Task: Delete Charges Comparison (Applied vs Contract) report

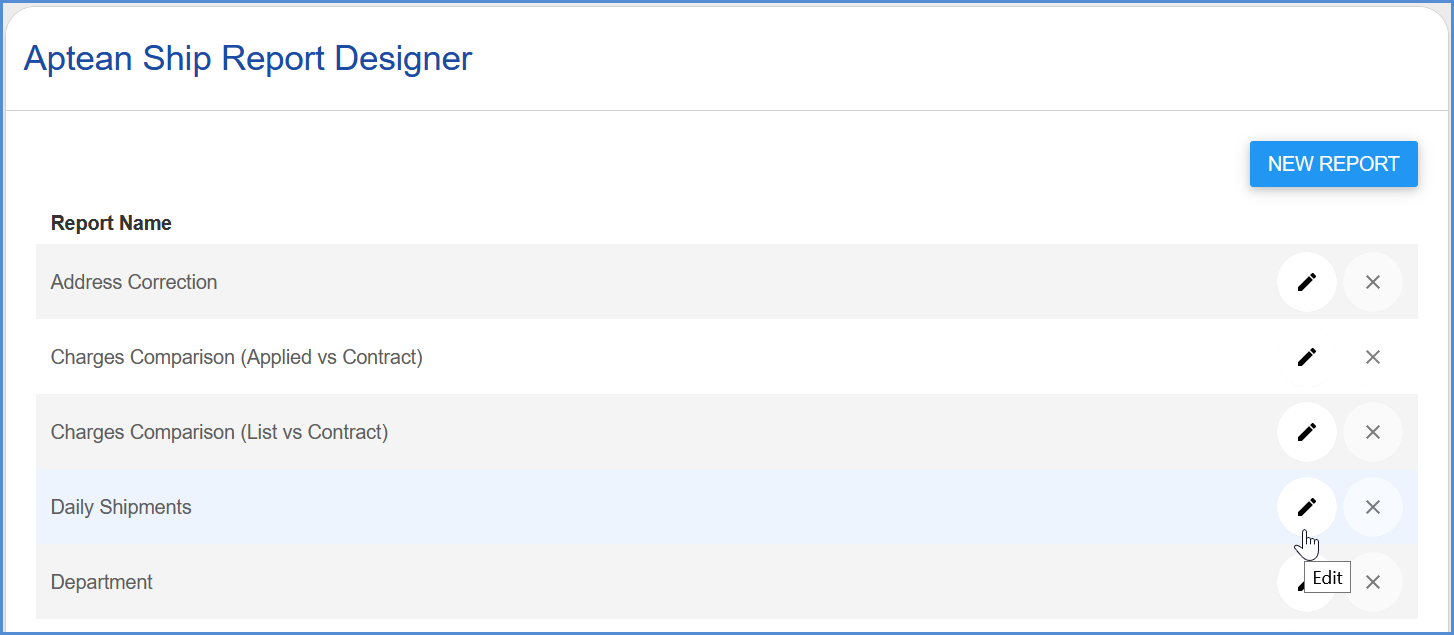Action: pos(1372,357)
